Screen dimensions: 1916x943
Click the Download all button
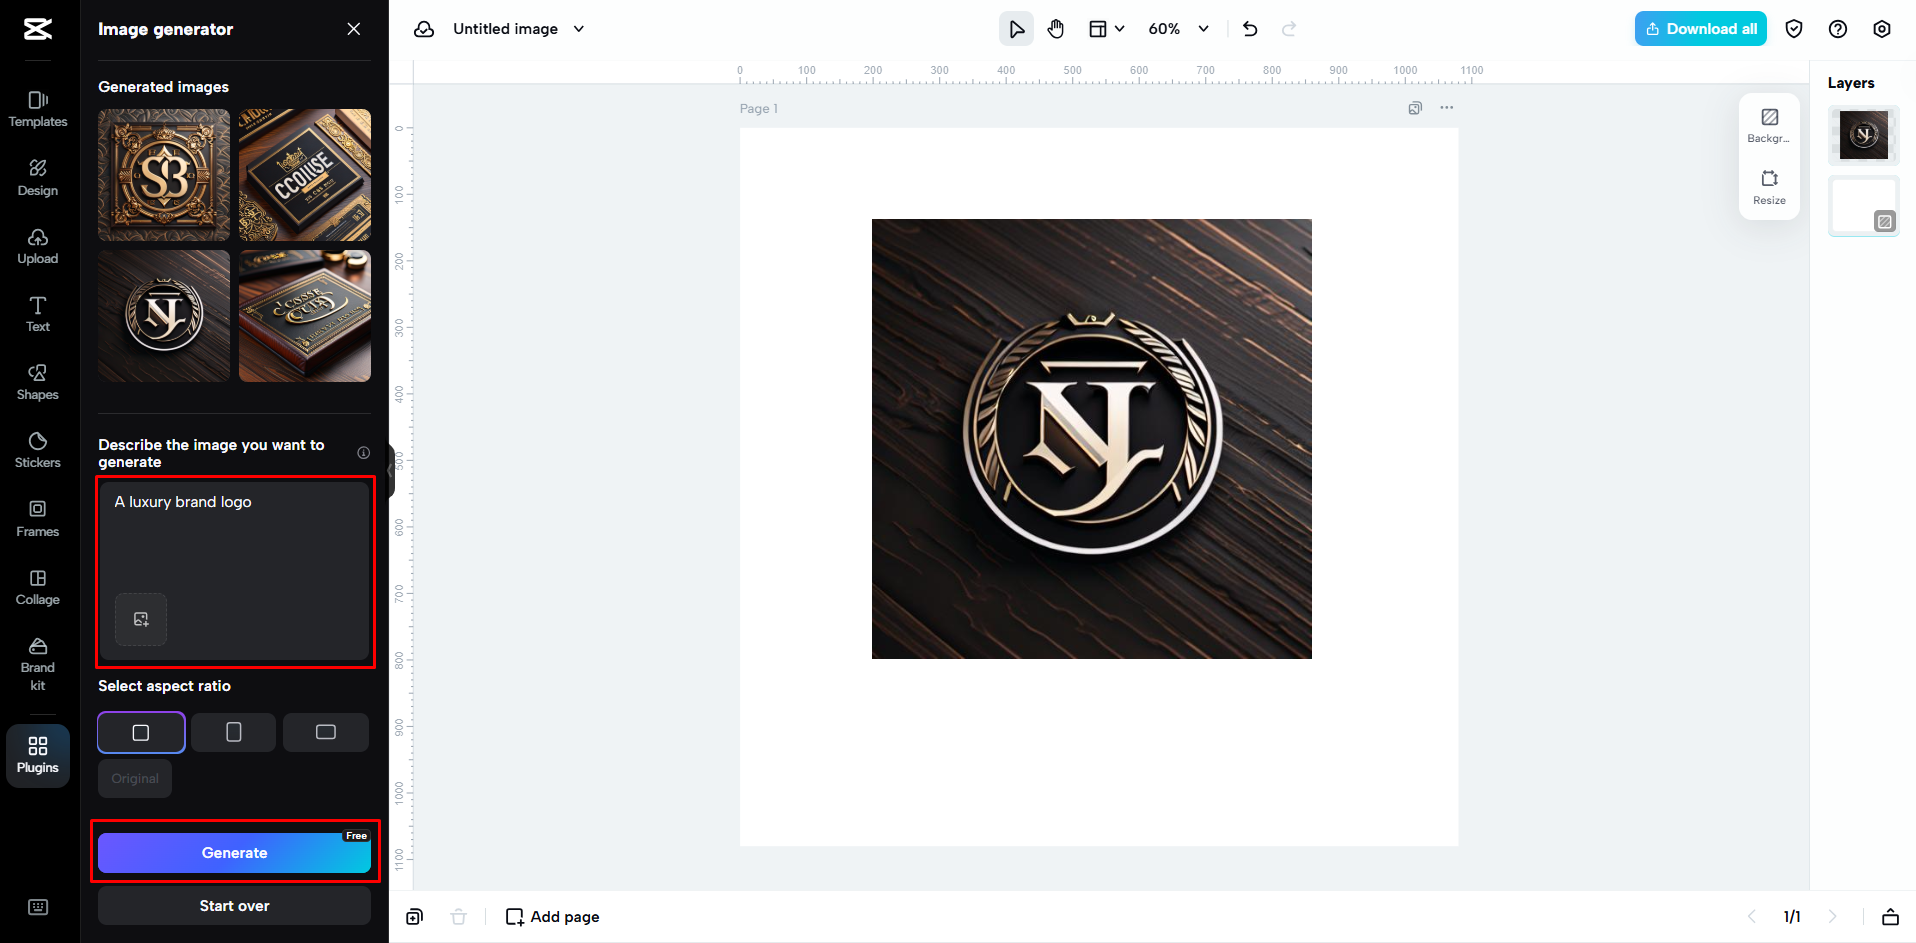[1700, 29]
